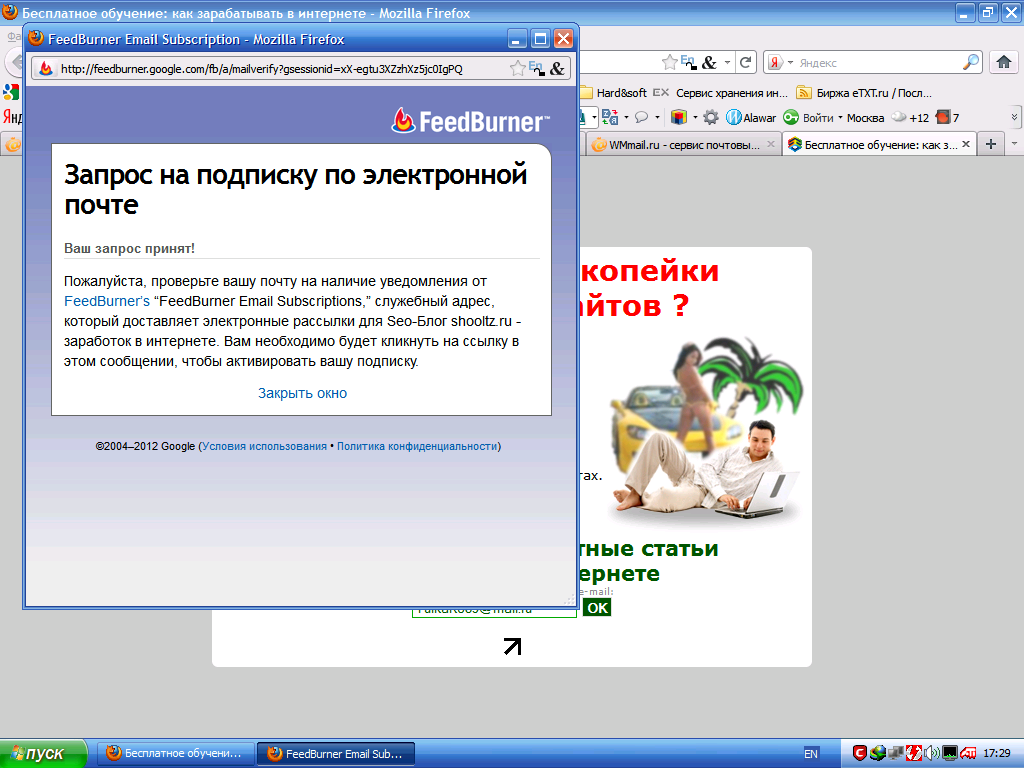
Task: Reload the page in main window
Action: (x=745, y=63)
